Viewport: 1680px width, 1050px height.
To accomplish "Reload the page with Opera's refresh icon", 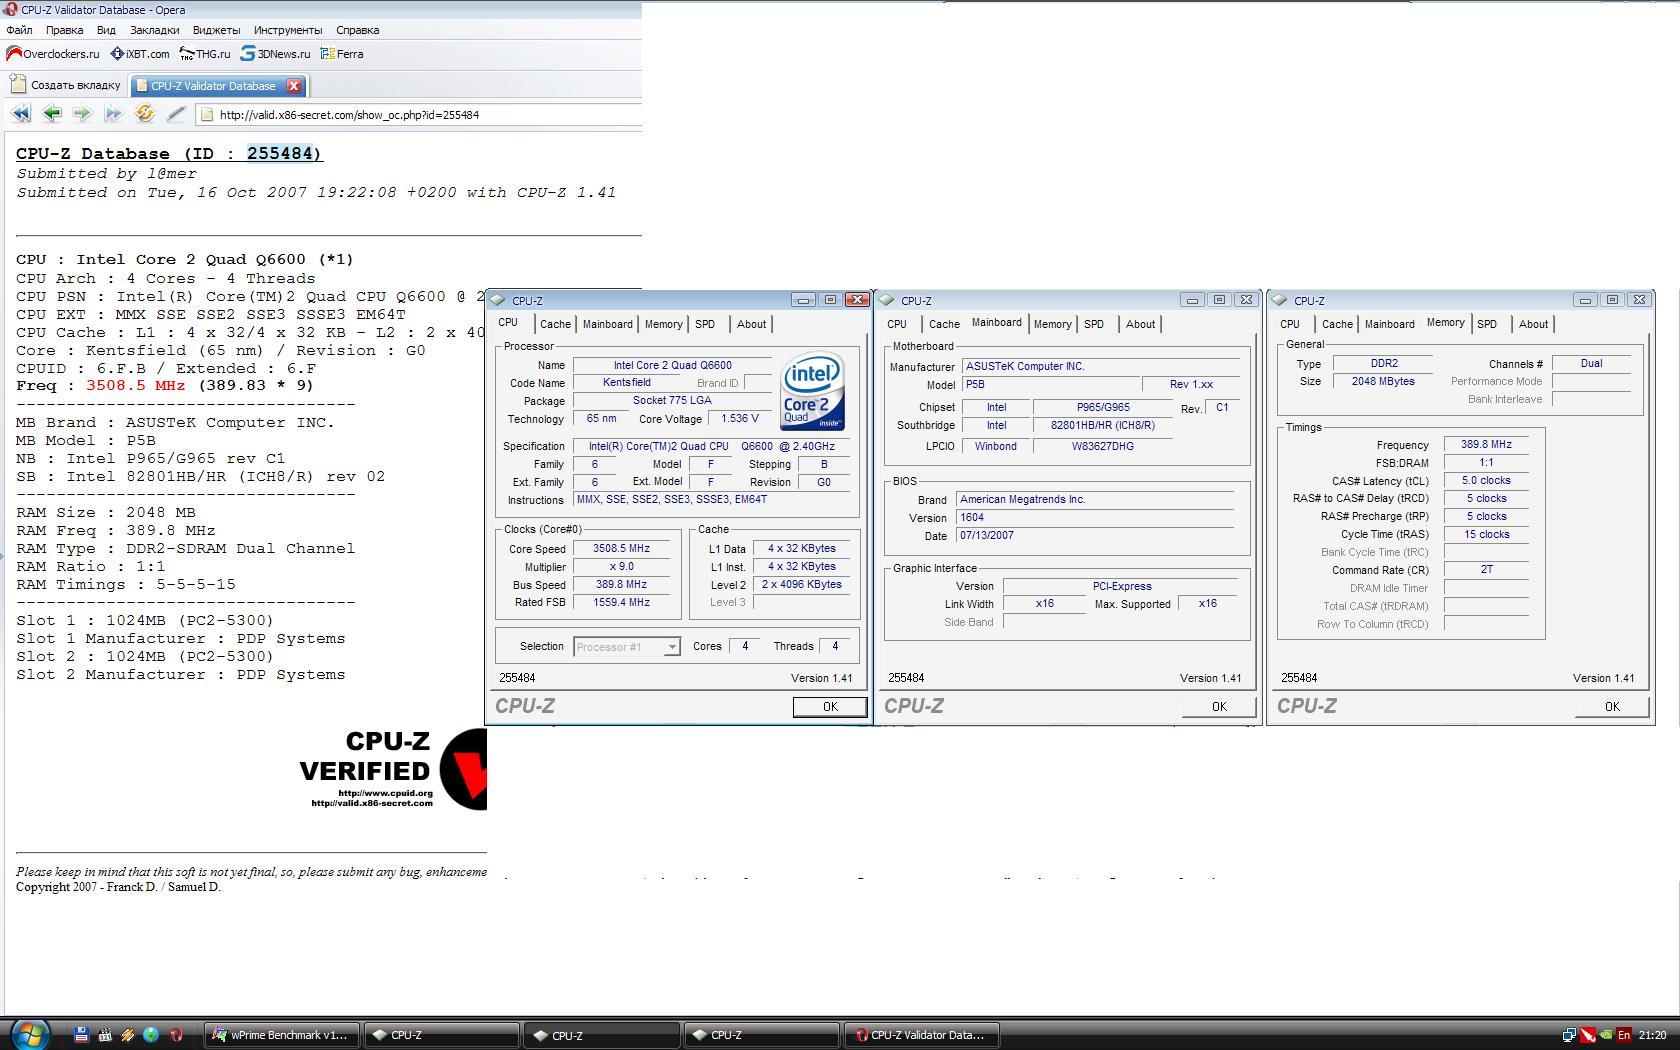I will (145, 114).
